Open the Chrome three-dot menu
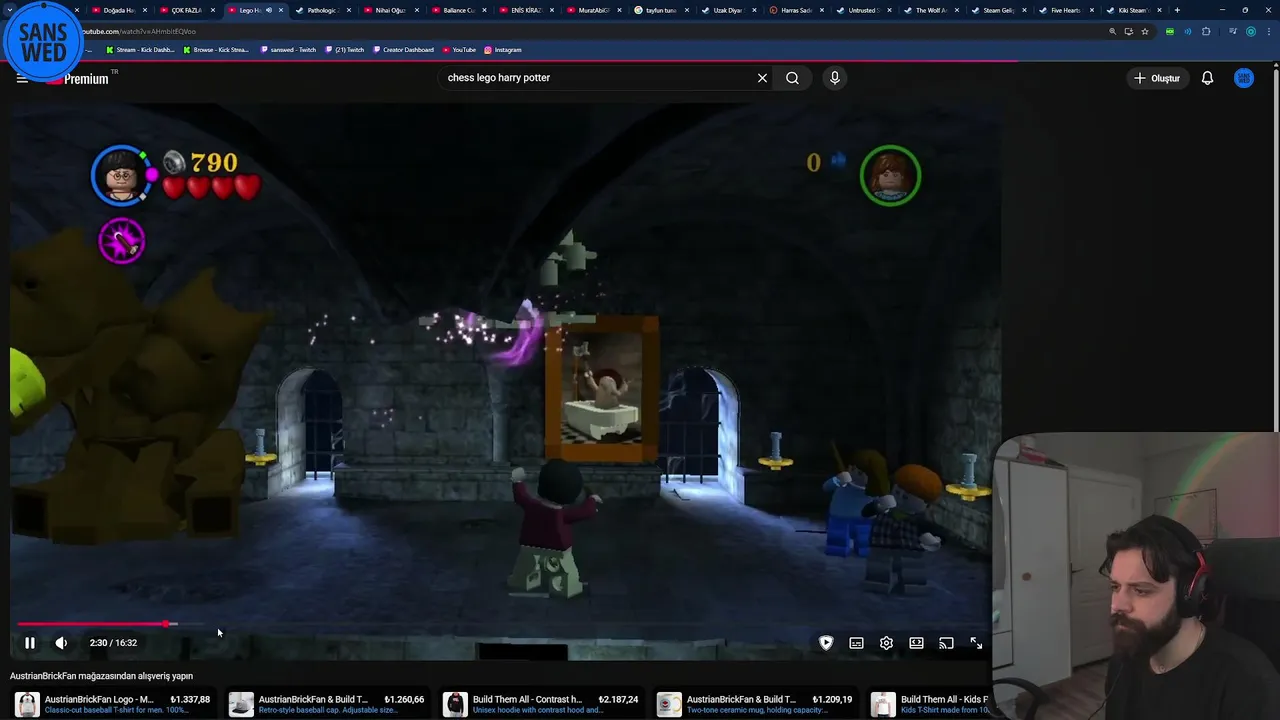The height and width of the screenshot is (720, 1280). pos(1268,31)
